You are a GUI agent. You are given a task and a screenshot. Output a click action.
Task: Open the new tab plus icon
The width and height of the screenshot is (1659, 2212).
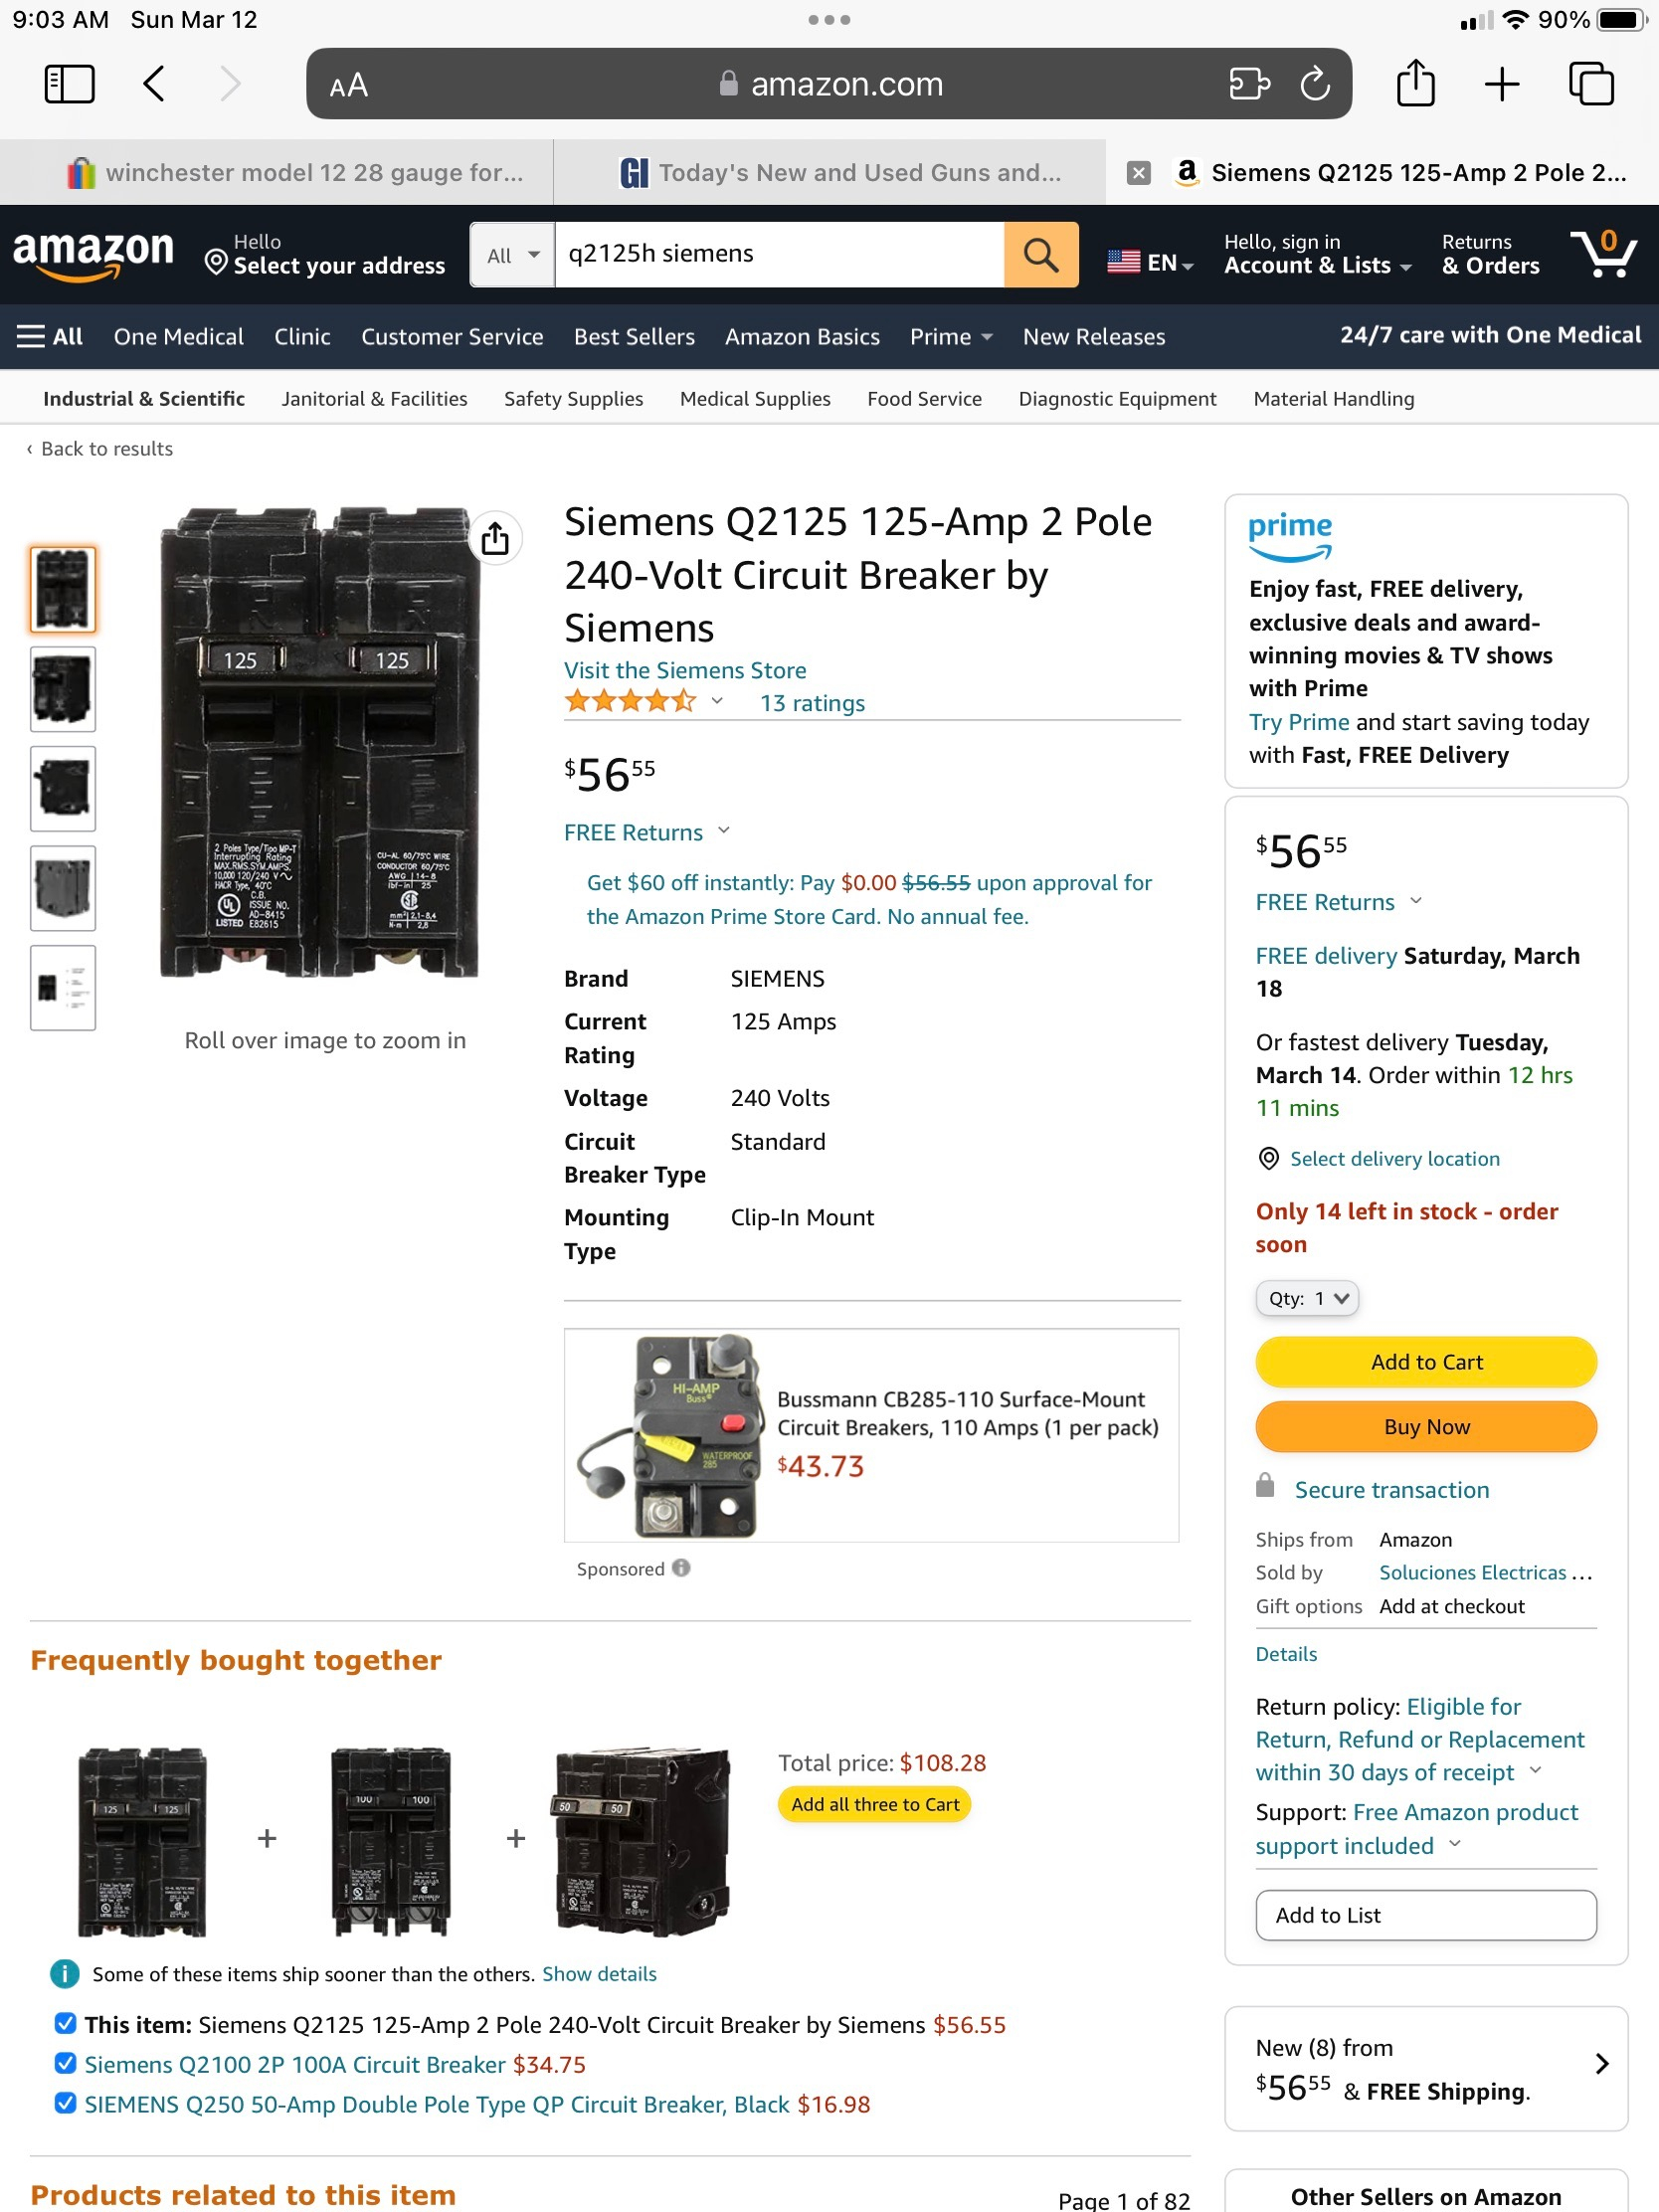pos(1502,84)
